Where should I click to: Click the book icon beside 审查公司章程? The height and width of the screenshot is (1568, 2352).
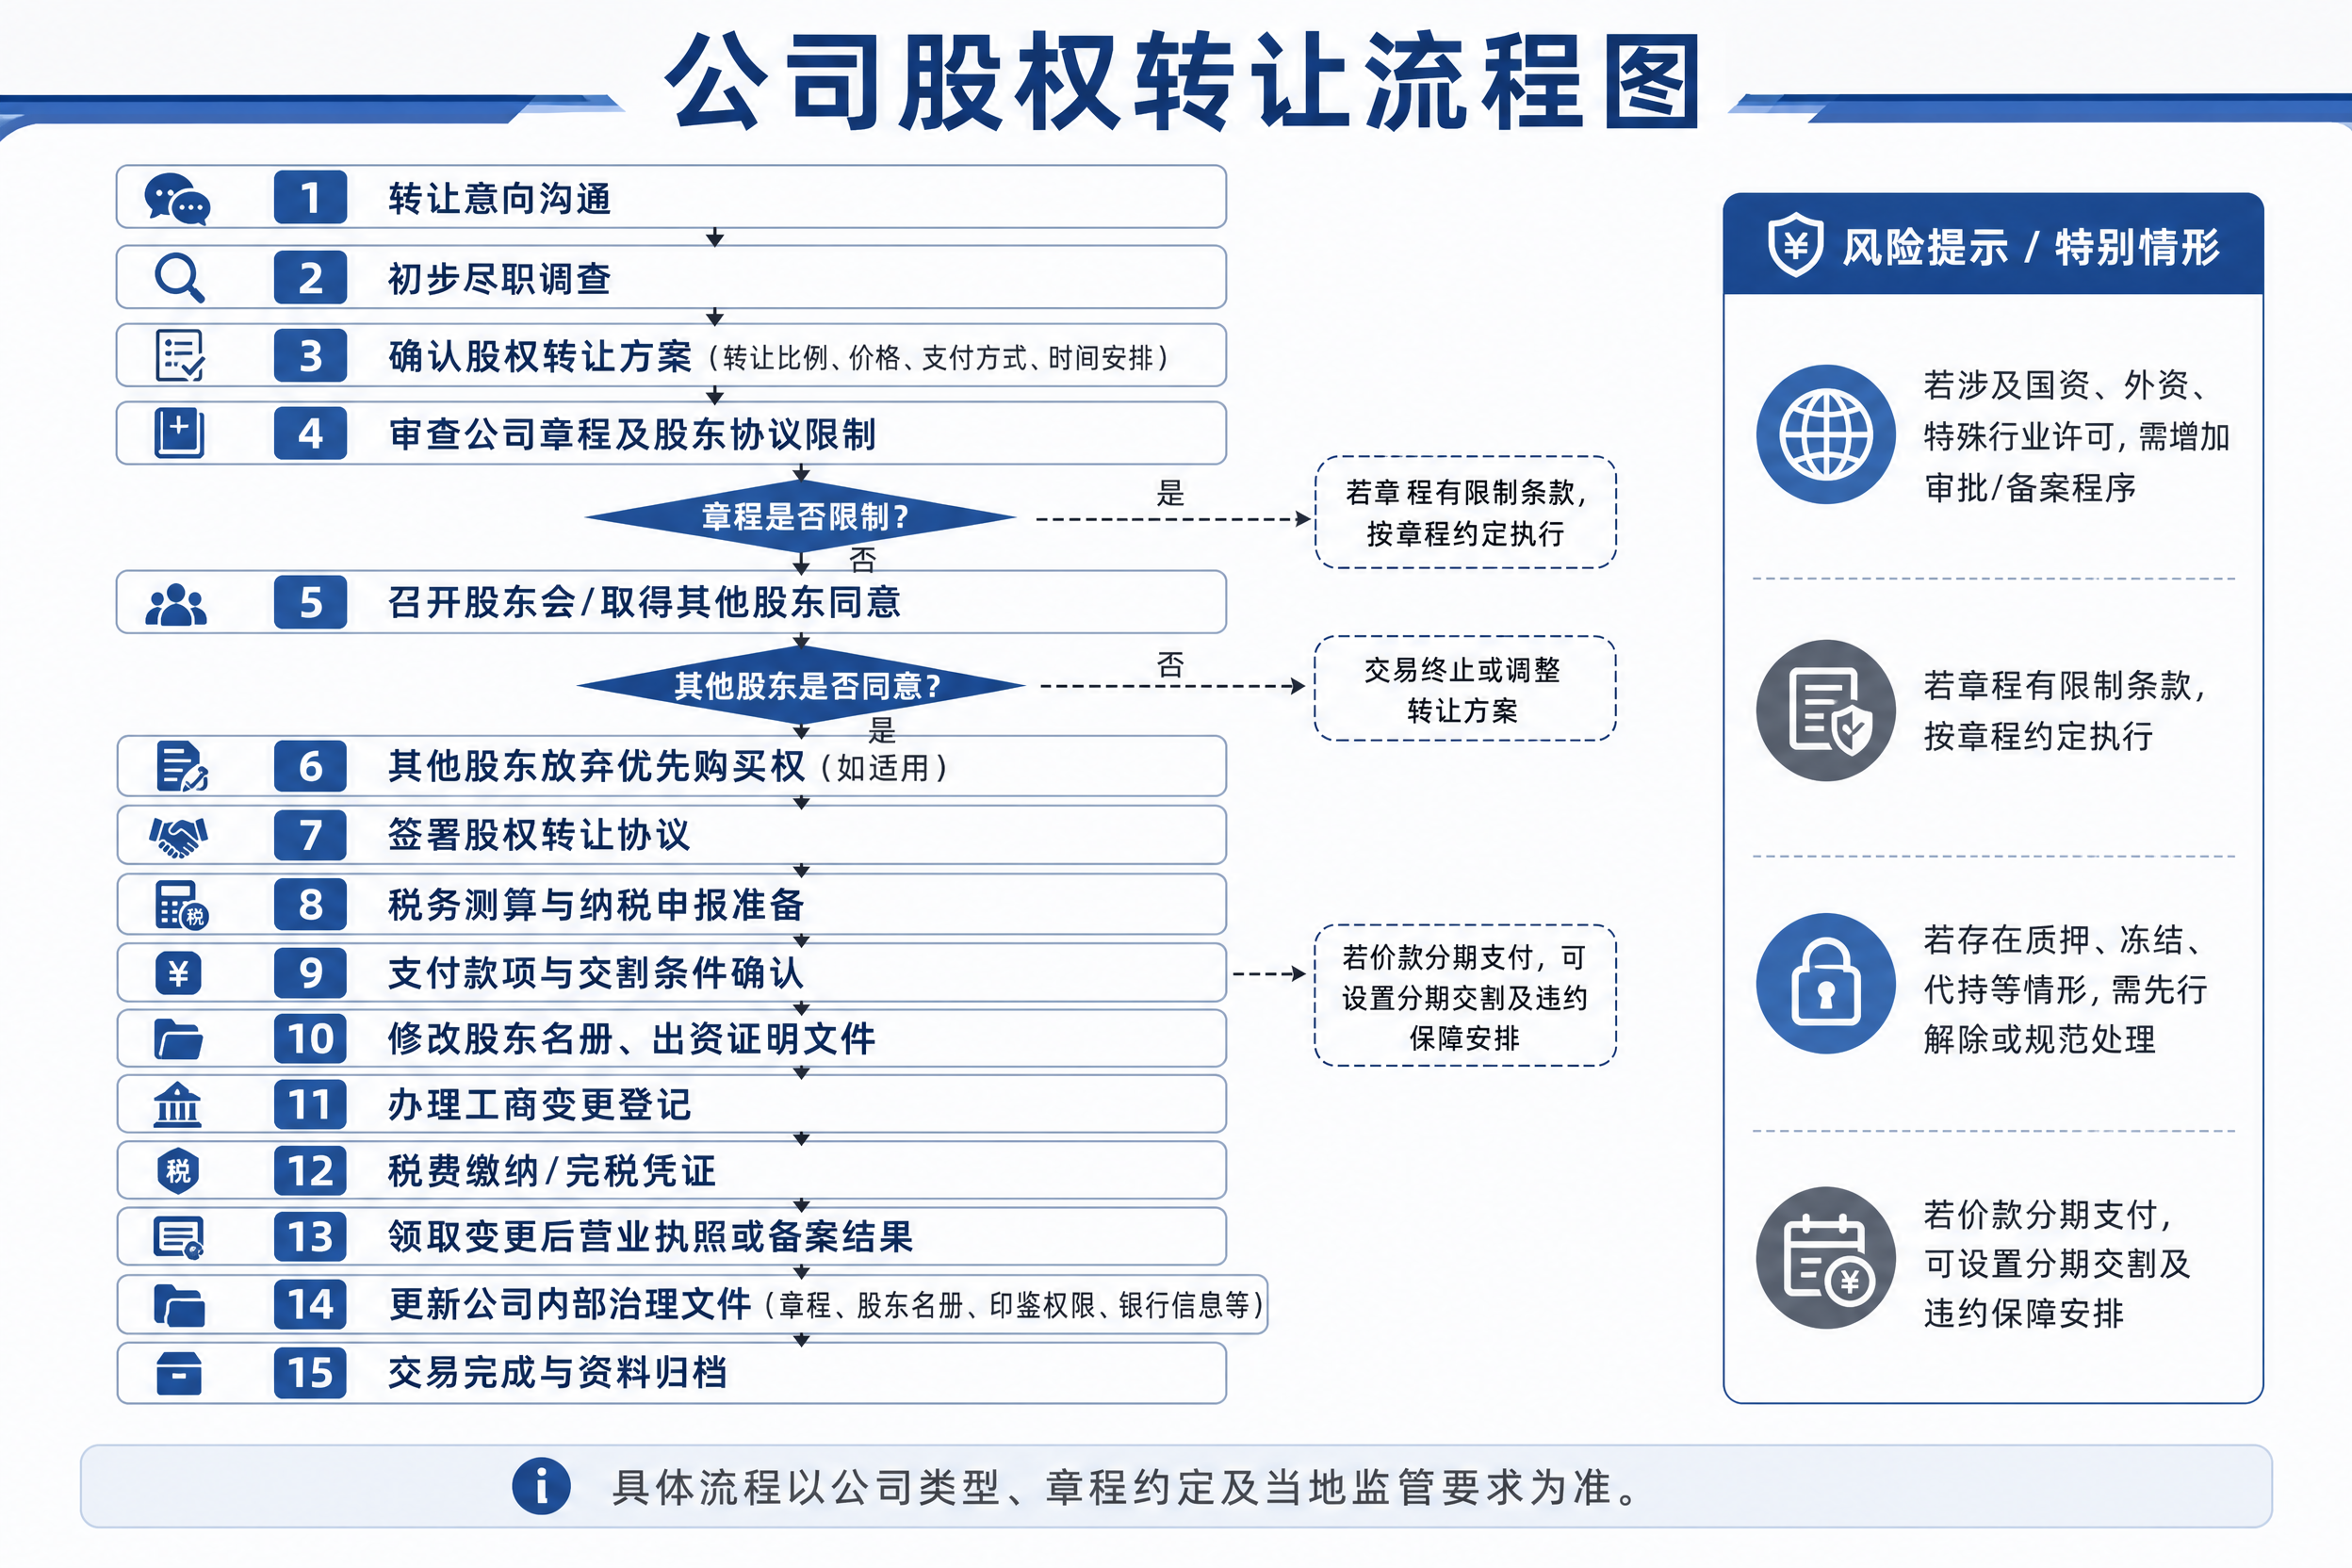(179, 433)
